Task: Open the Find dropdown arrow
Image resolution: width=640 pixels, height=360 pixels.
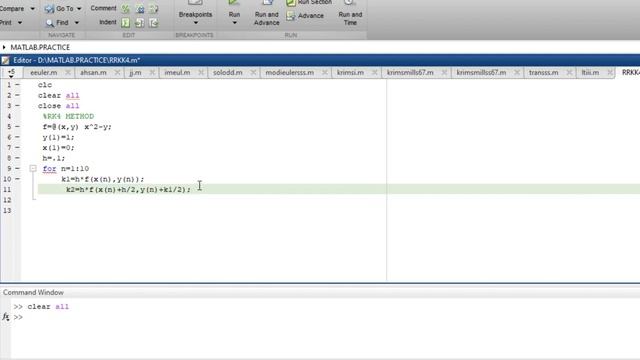Action: point(76,23)
